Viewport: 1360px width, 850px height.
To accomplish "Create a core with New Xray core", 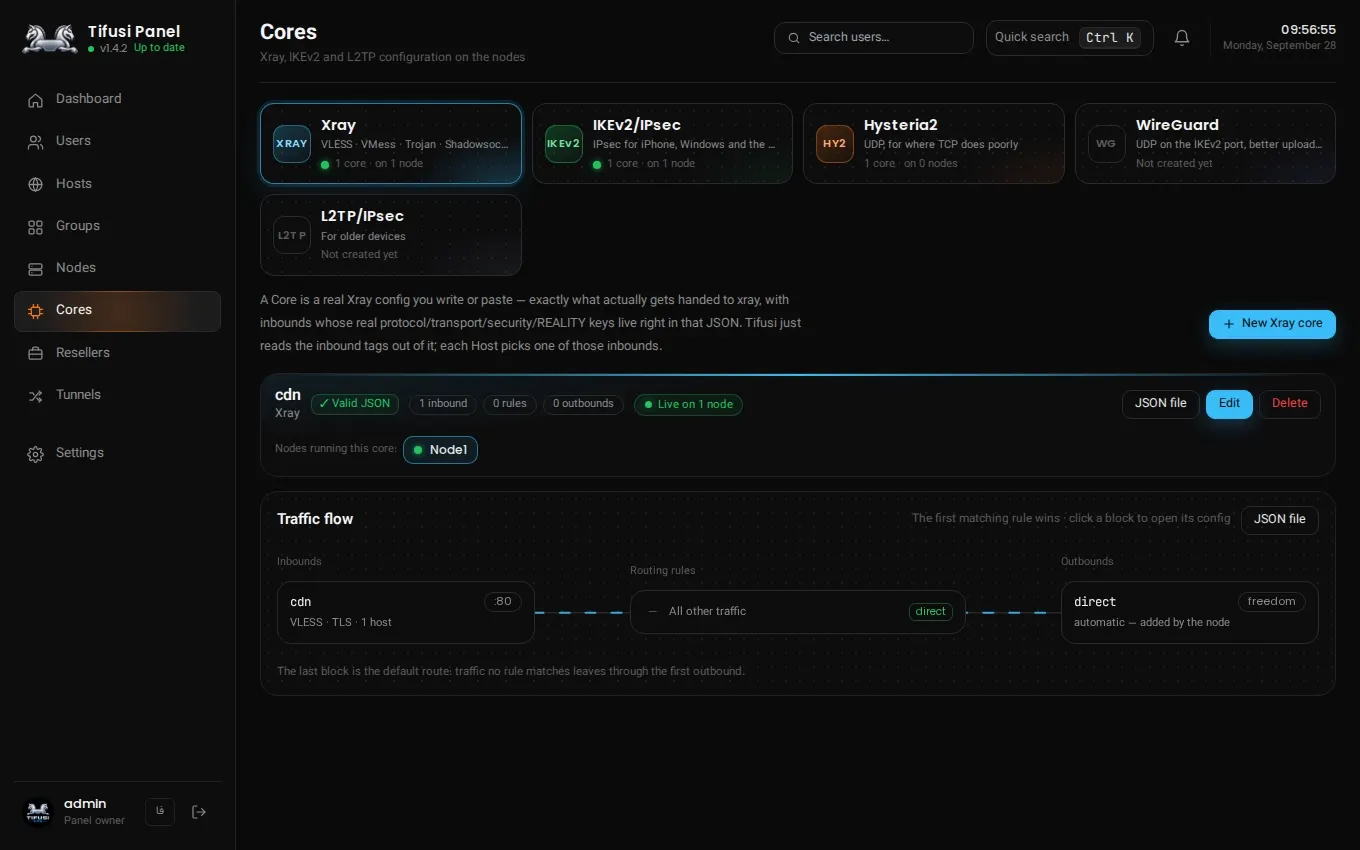I will point(1272,324).
